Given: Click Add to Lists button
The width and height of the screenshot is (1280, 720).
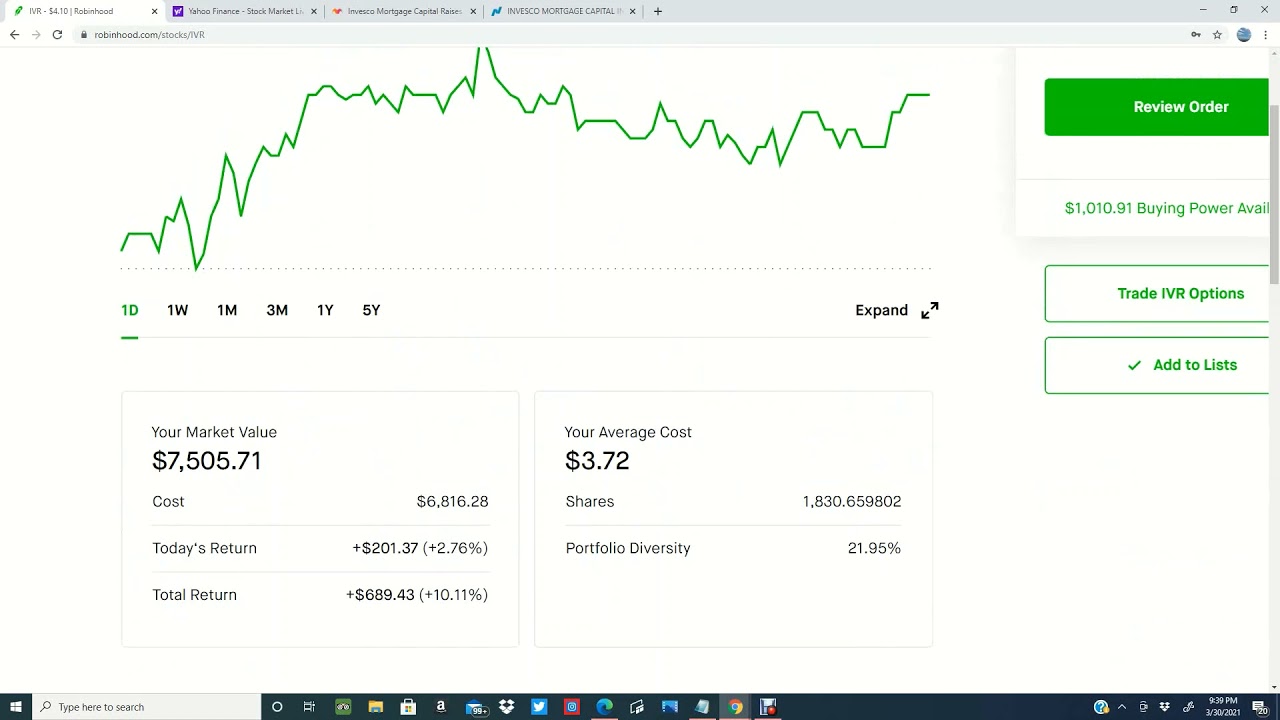Looking at the screenshot, I should (x=1157, y=365).
